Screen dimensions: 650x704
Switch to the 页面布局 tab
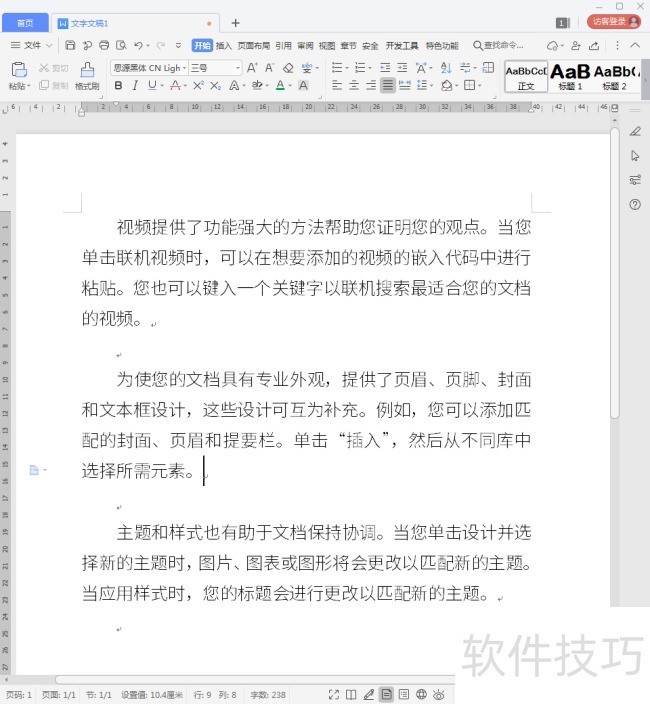click(x=254, y=45)
